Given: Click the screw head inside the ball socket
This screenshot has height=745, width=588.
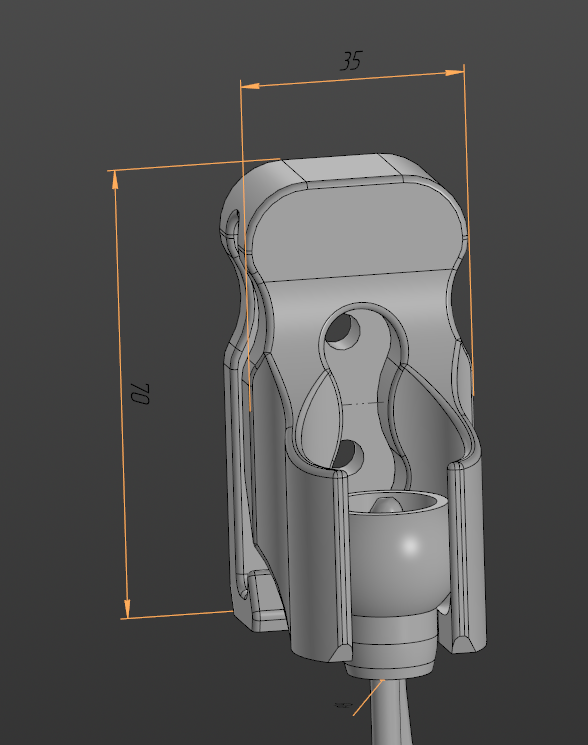Looking at the screenshot, I should click(x=386, y=505).
